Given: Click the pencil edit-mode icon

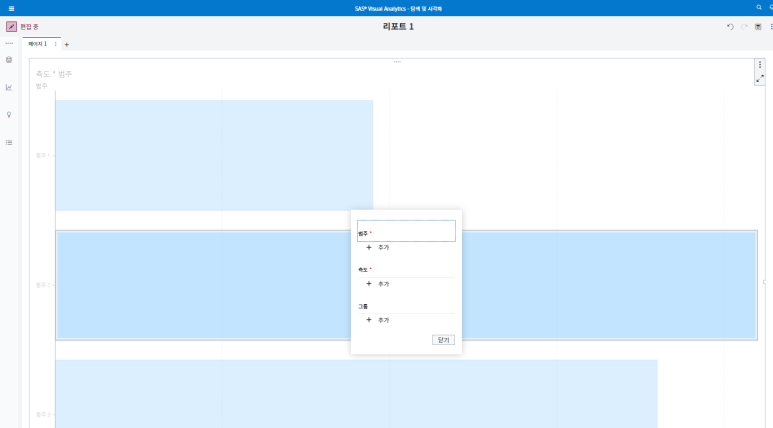Looking at the screenshot, I should pos(11,27).
